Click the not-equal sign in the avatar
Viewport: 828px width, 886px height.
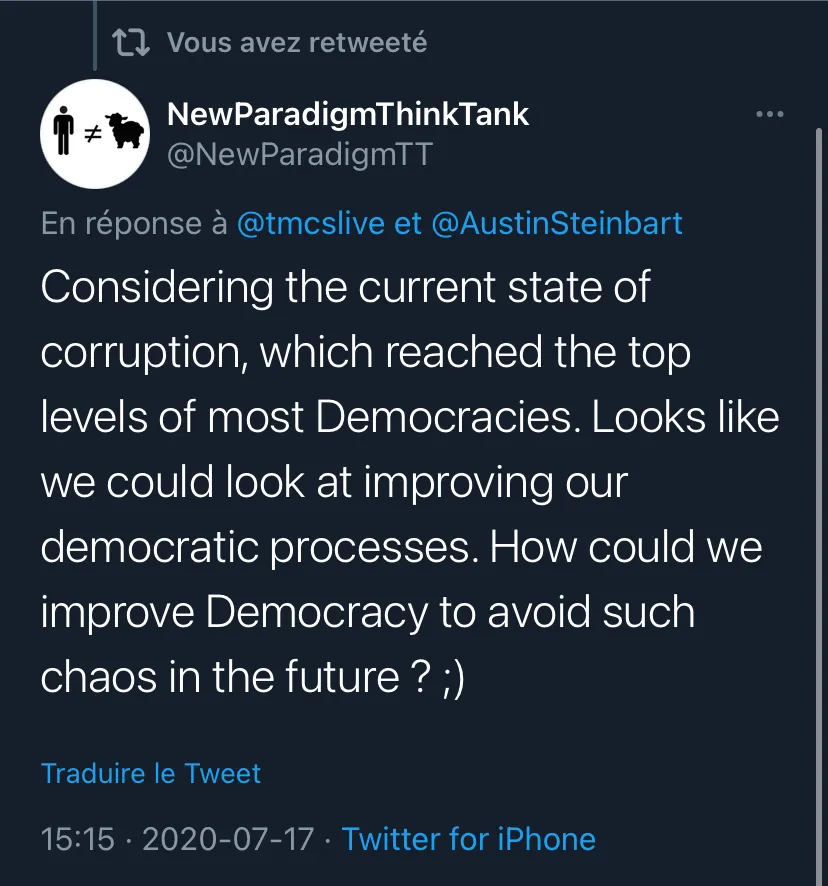coord(93,134)
